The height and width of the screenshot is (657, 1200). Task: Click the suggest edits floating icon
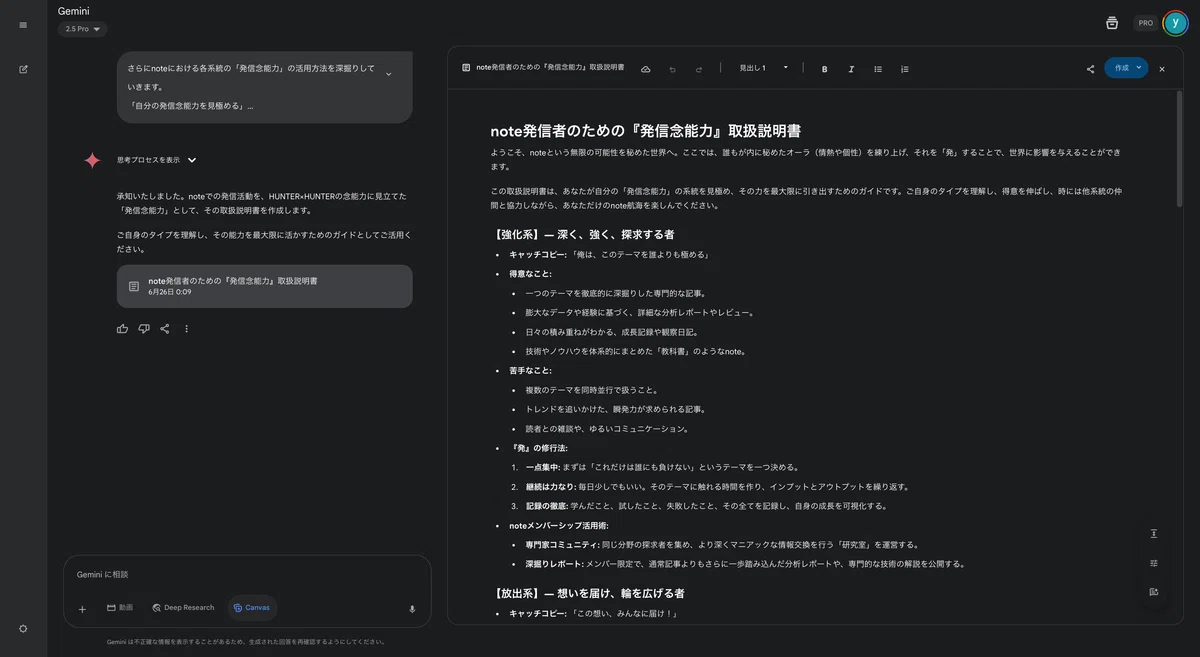1154,592
